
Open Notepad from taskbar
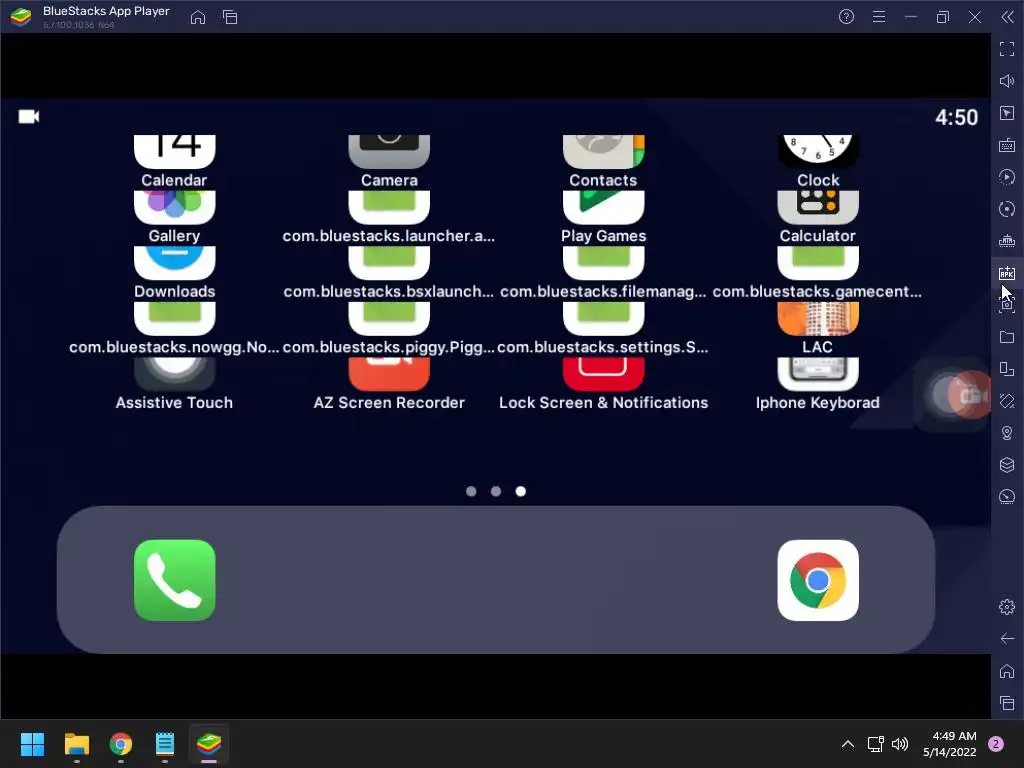(165, 744)
